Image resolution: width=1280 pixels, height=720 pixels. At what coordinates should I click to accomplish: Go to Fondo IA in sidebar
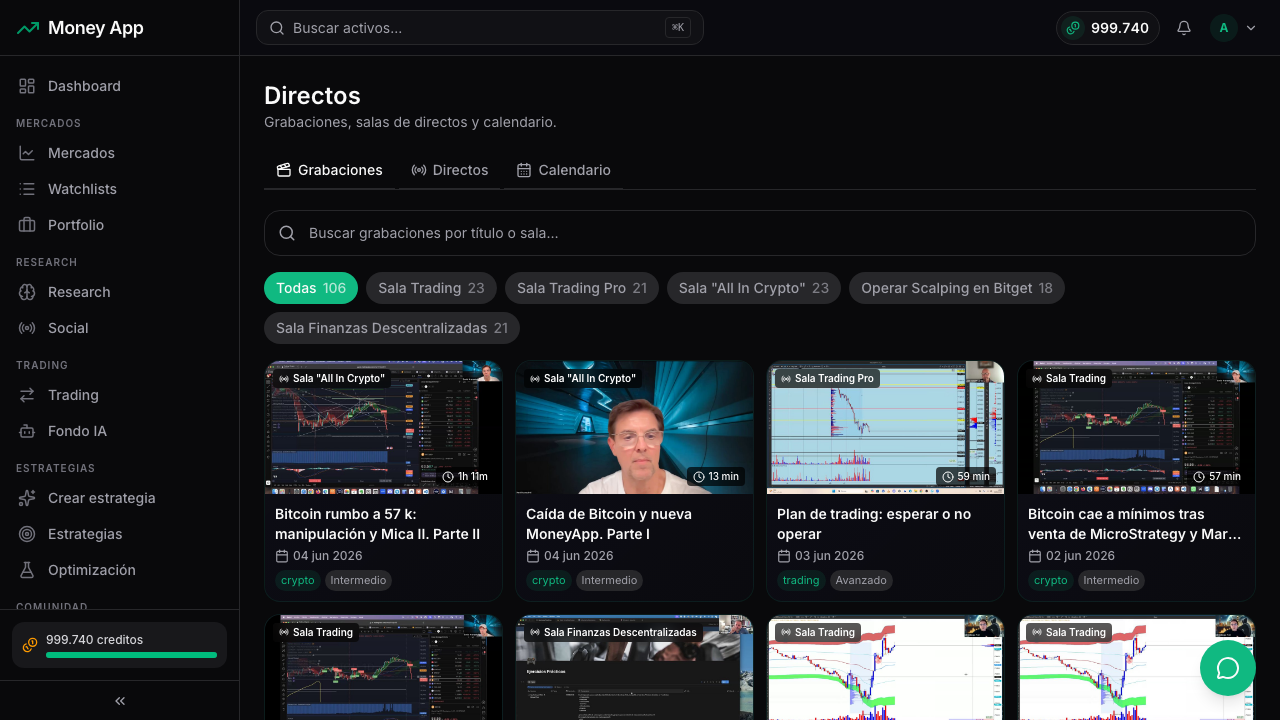click(x=120, y=431)
